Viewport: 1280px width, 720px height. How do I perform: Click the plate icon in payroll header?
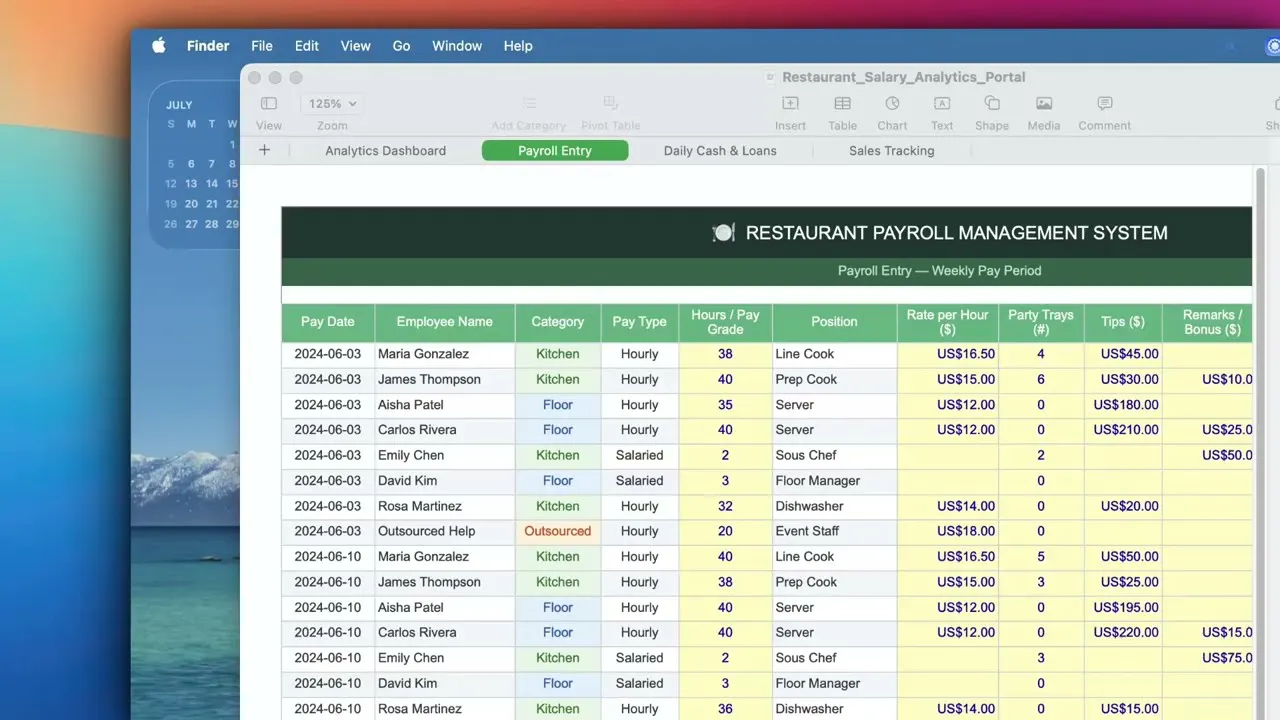point(723,233)
